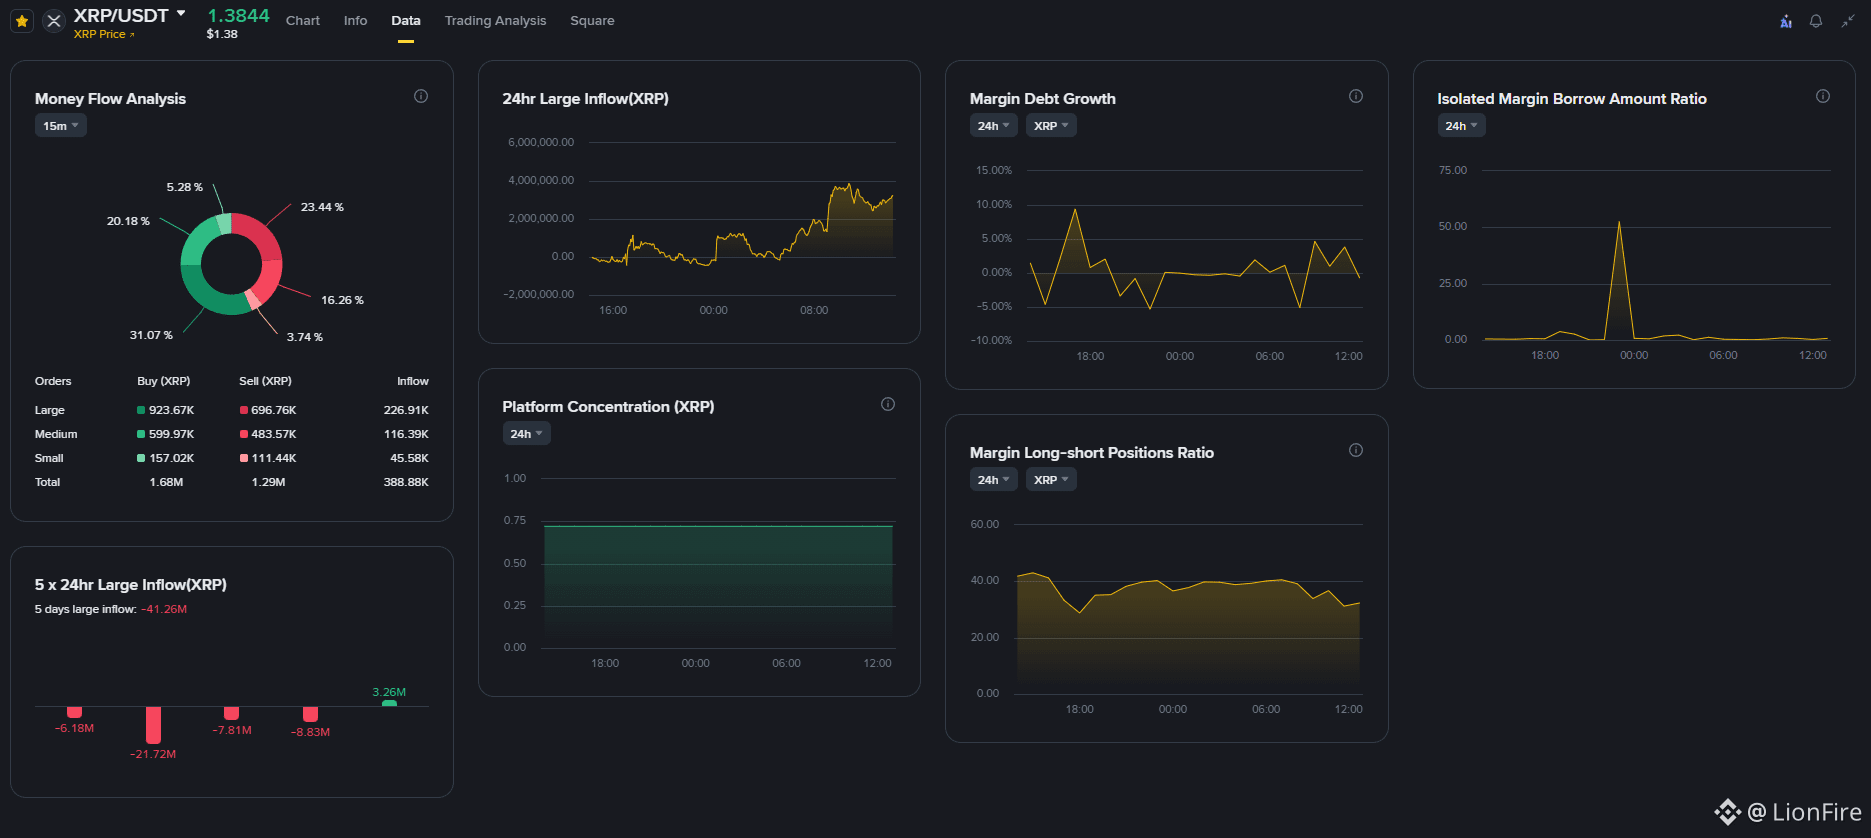Expand the XRP/USDT pair selector arrow
Viewport: 1871px width, 838px height.
[x=181, y=14]
